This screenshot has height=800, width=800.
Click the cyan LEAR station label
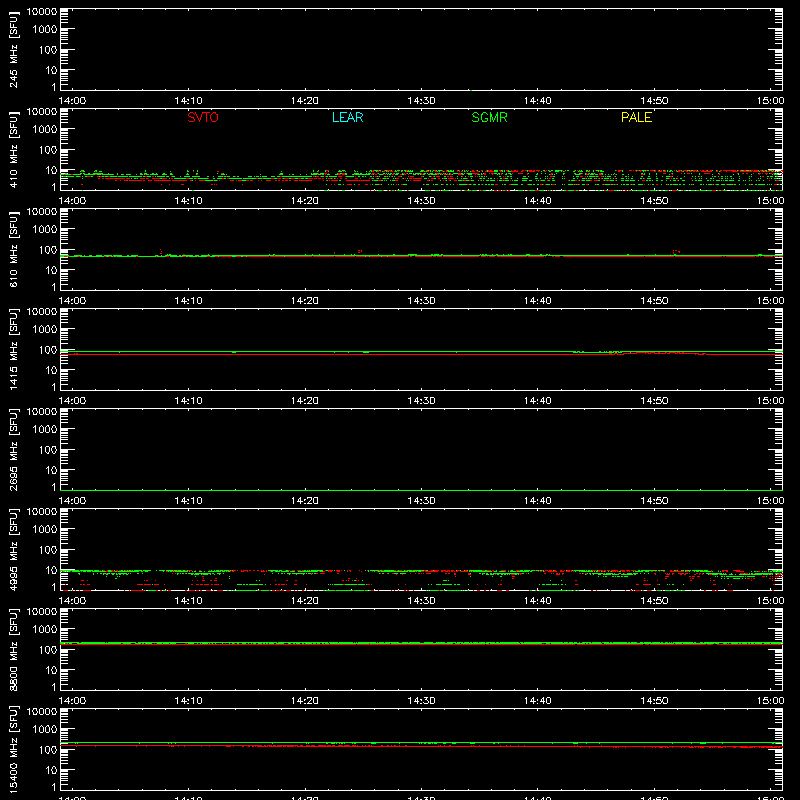point(347,117)
